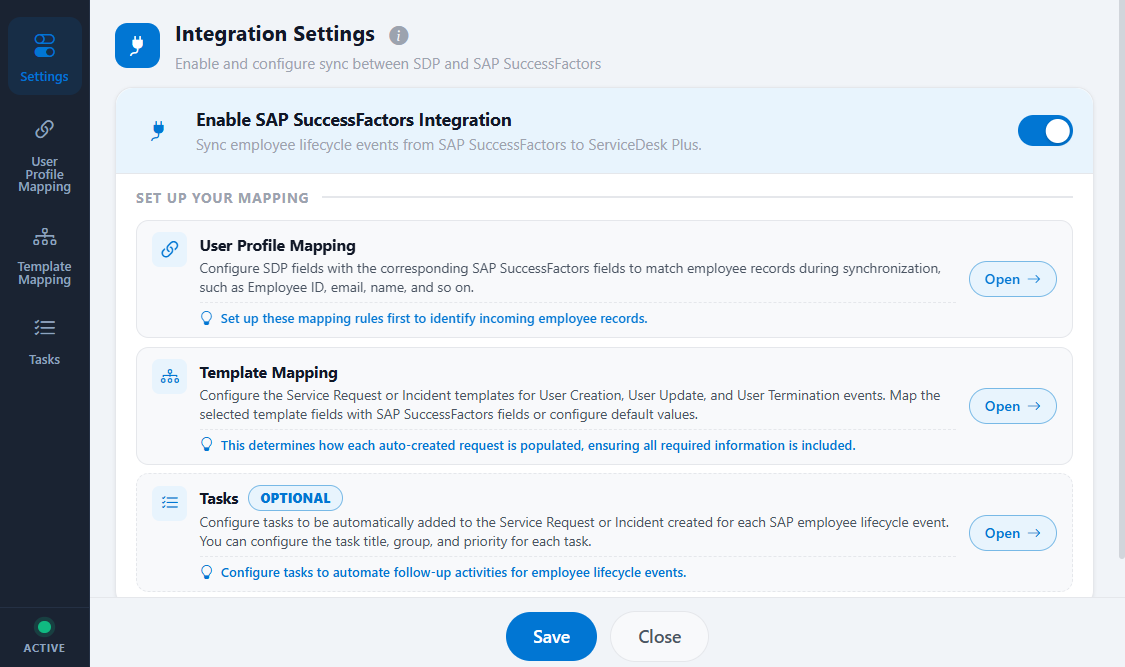
Task: Click the Settings toggle icon in sidebar
Action: click(44, 45)
